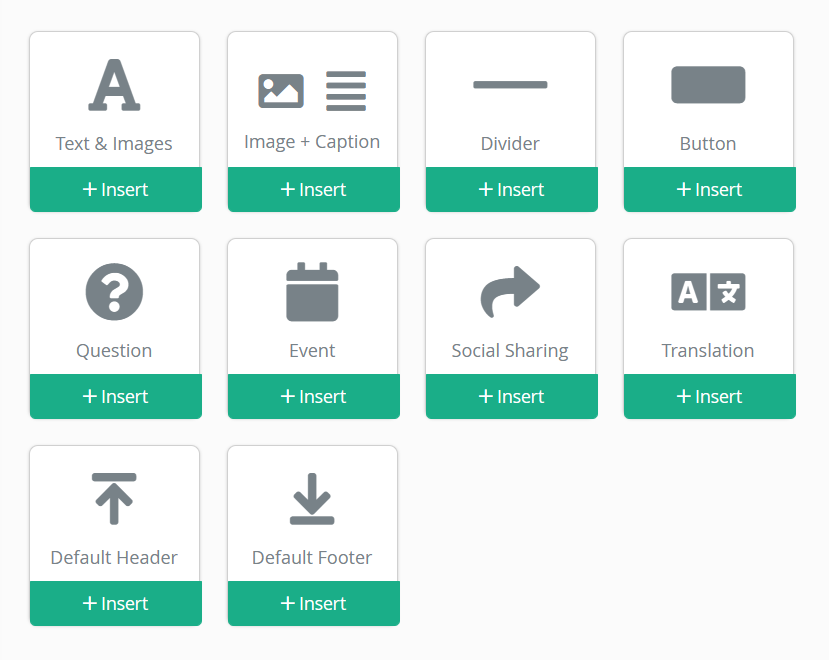Select the Translation language icon
This screenshot has height=660, width=829.
click(708, 292)
